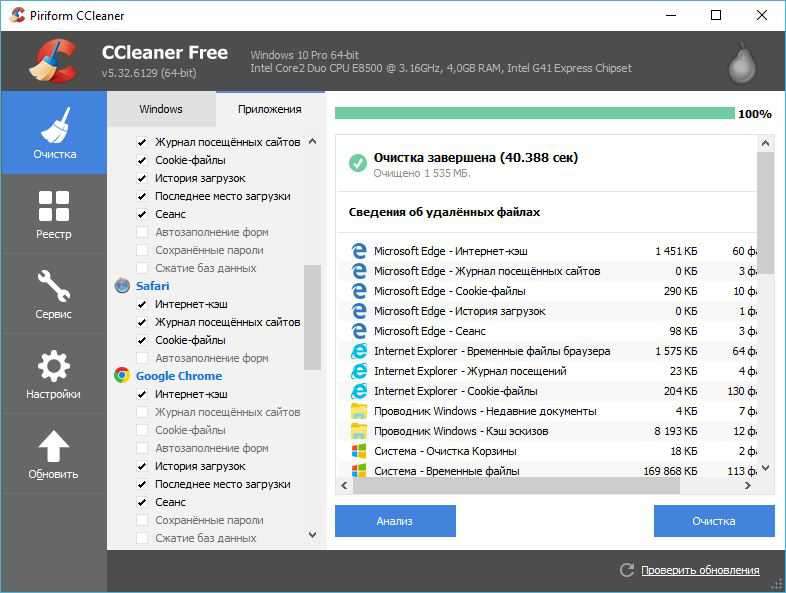Click the results vertical scrollbar thumb
786x593 pixels.
(x=765, y=213)
